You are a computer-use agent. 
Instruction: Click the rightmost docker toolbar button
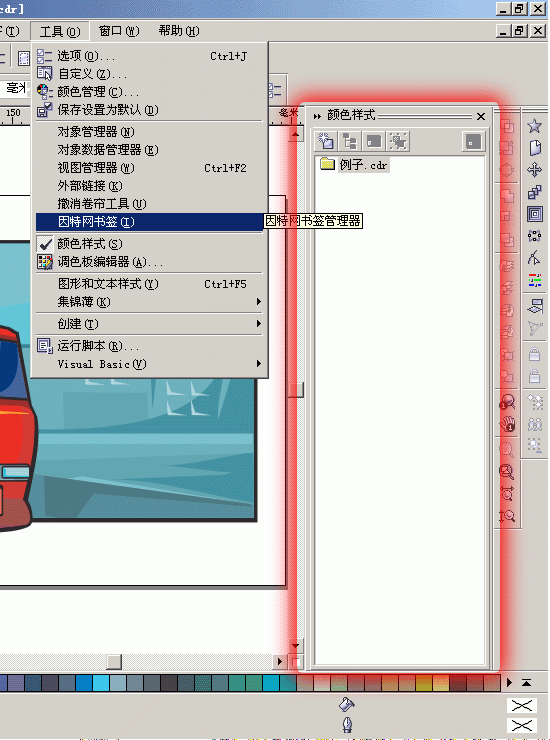click(473, 141)
